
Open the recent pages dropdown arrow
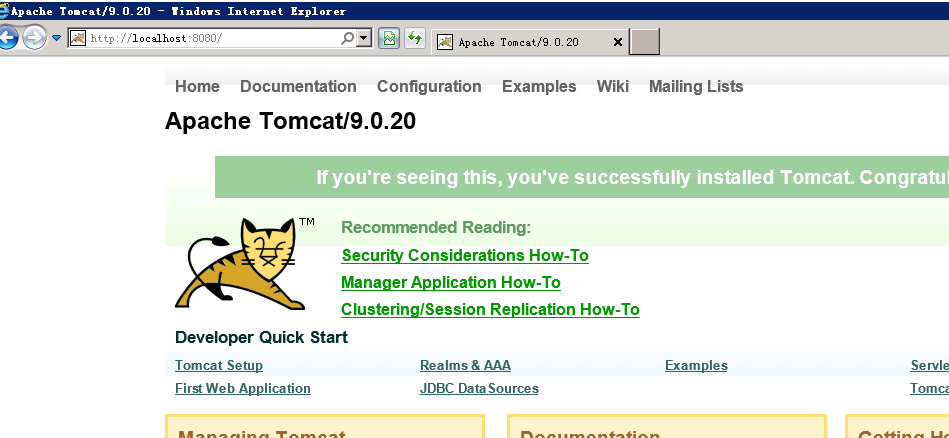click(x=56, y=38)
